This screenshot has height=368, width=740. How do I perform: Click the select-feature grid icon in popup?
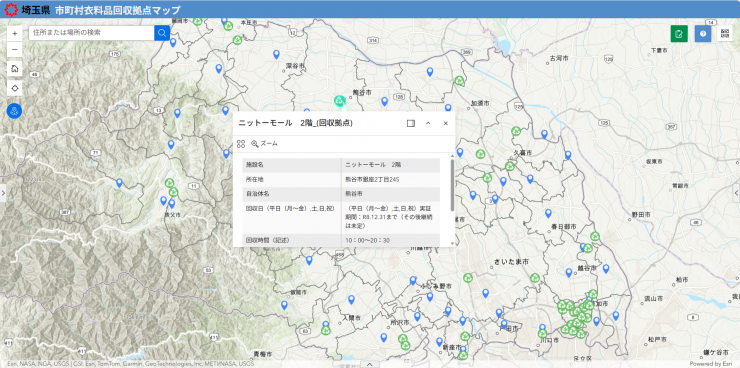point(241,143)
